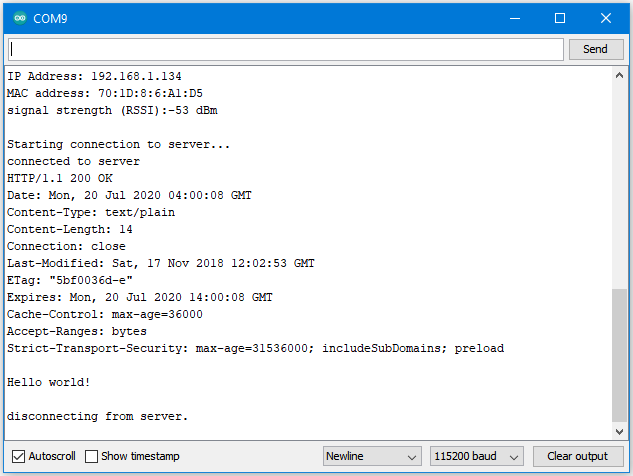The image size is (633, 476).
Task: Click the scroll down arrow of output pane
Action: coord(619,432)
